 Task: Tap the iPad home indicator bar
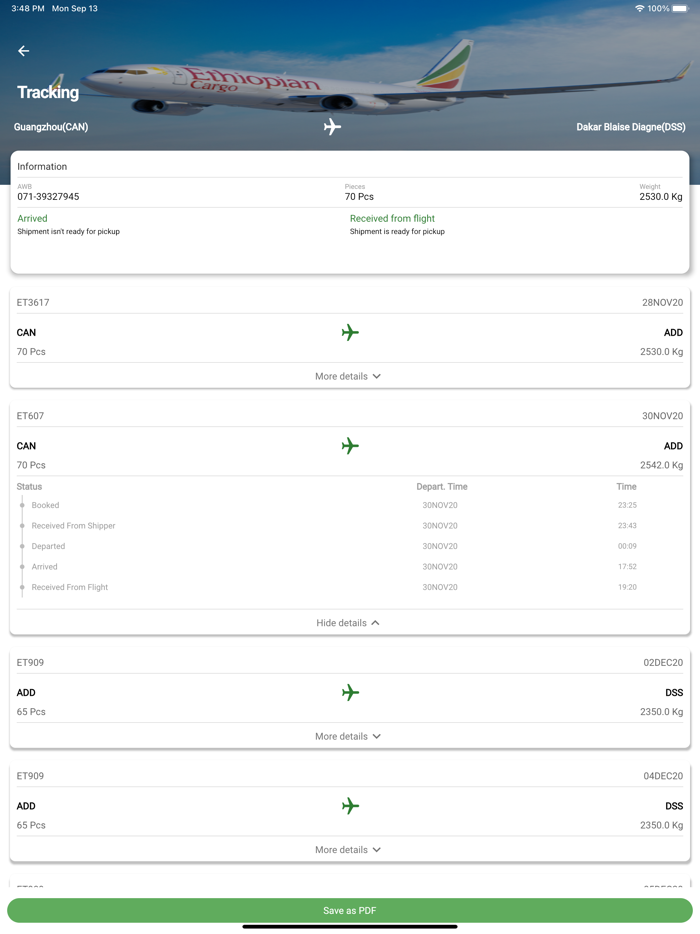(x=350, y=927)
